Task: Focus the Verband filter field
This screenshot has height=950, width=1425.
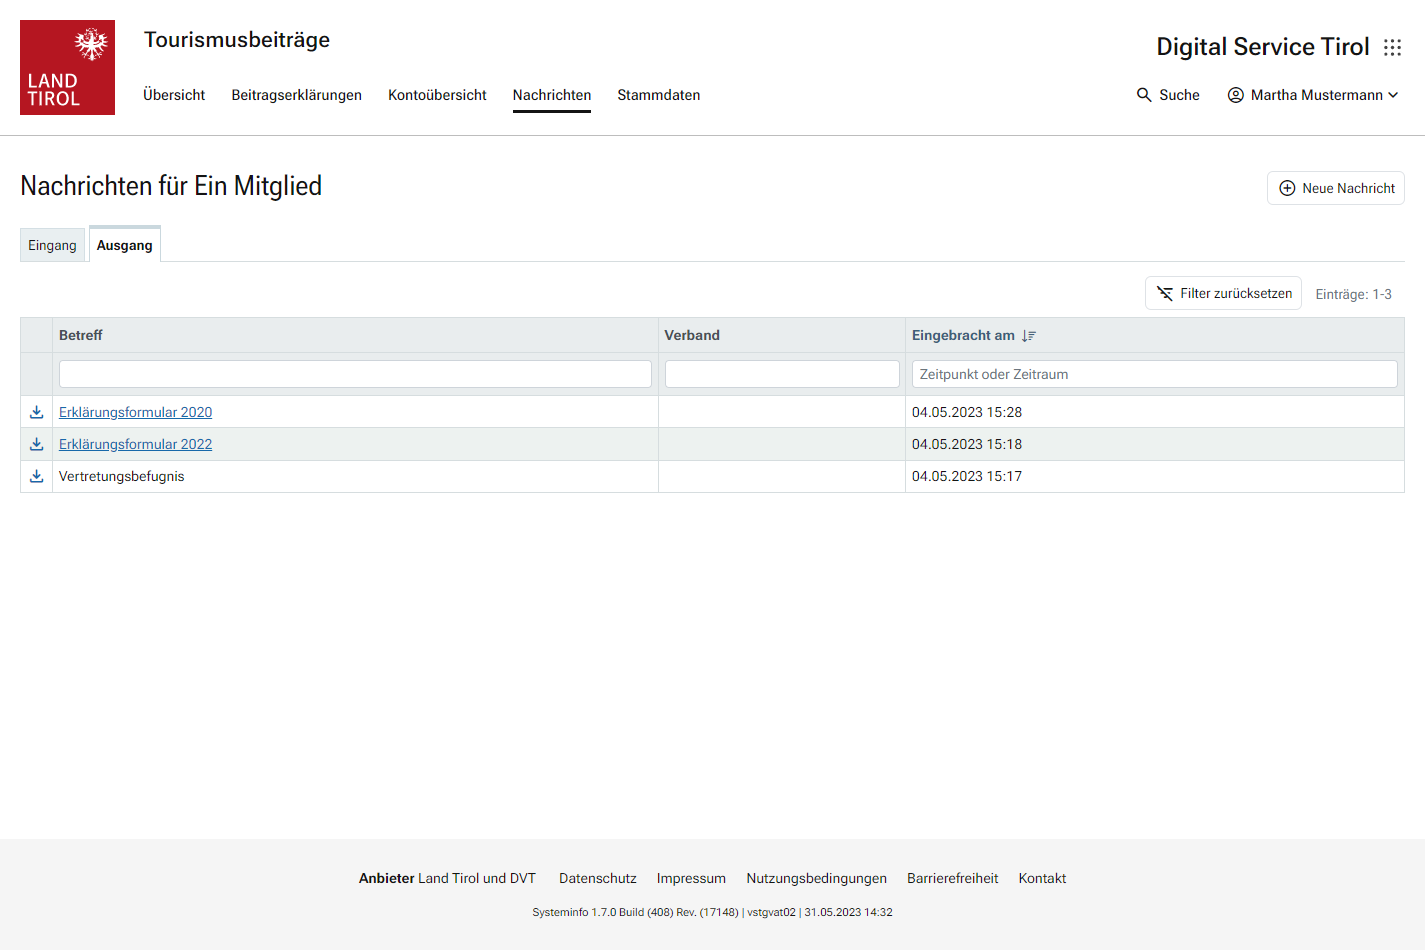Action: 782,374
